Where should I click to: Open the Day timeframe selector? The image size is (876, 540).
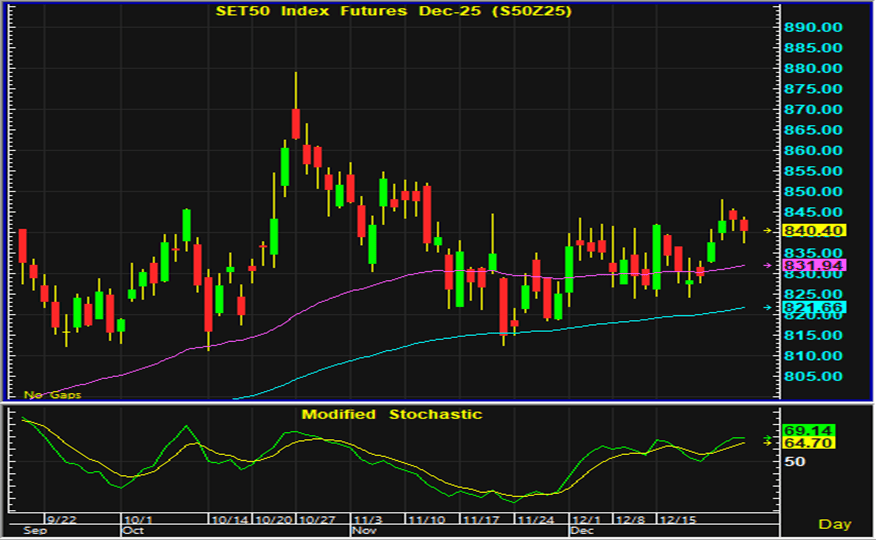tap(835, 523)
